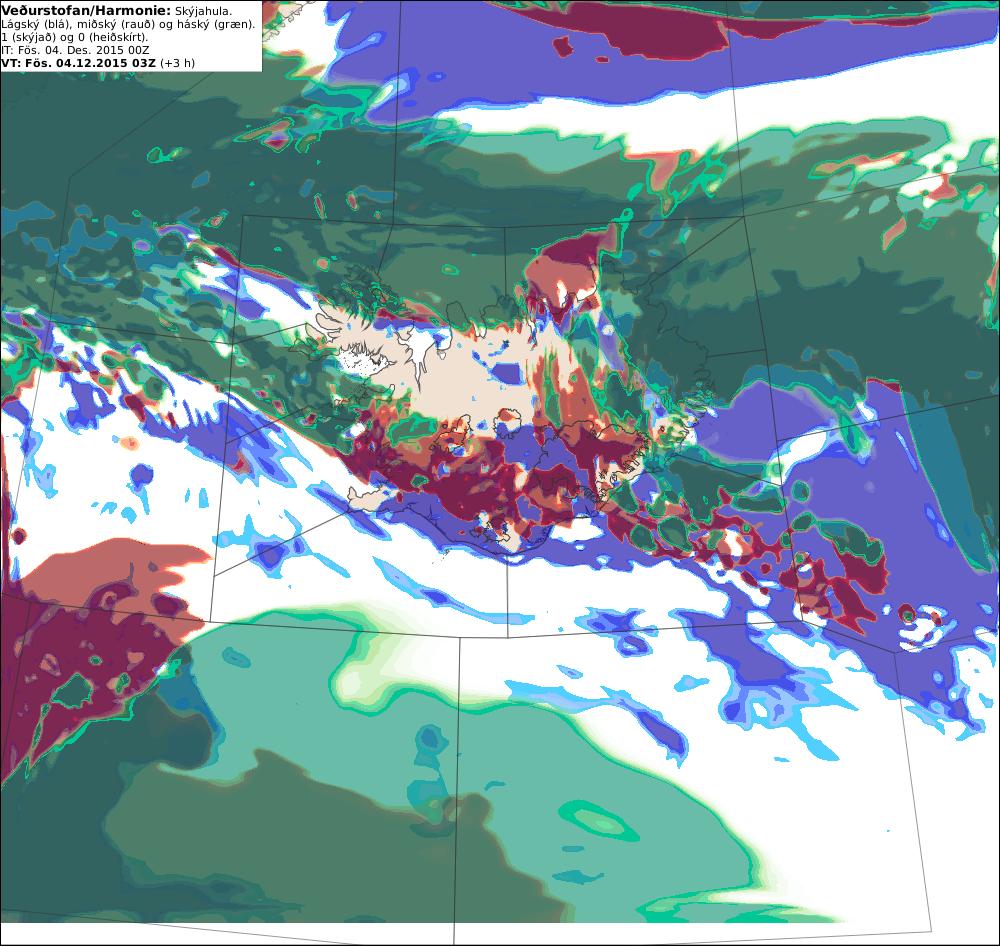The height and width of the screenshot is (946, 1000).
Task: Click the 'VT: Fös. 04.12.2015 03Z' valid time
Action: tap(78, 63)
